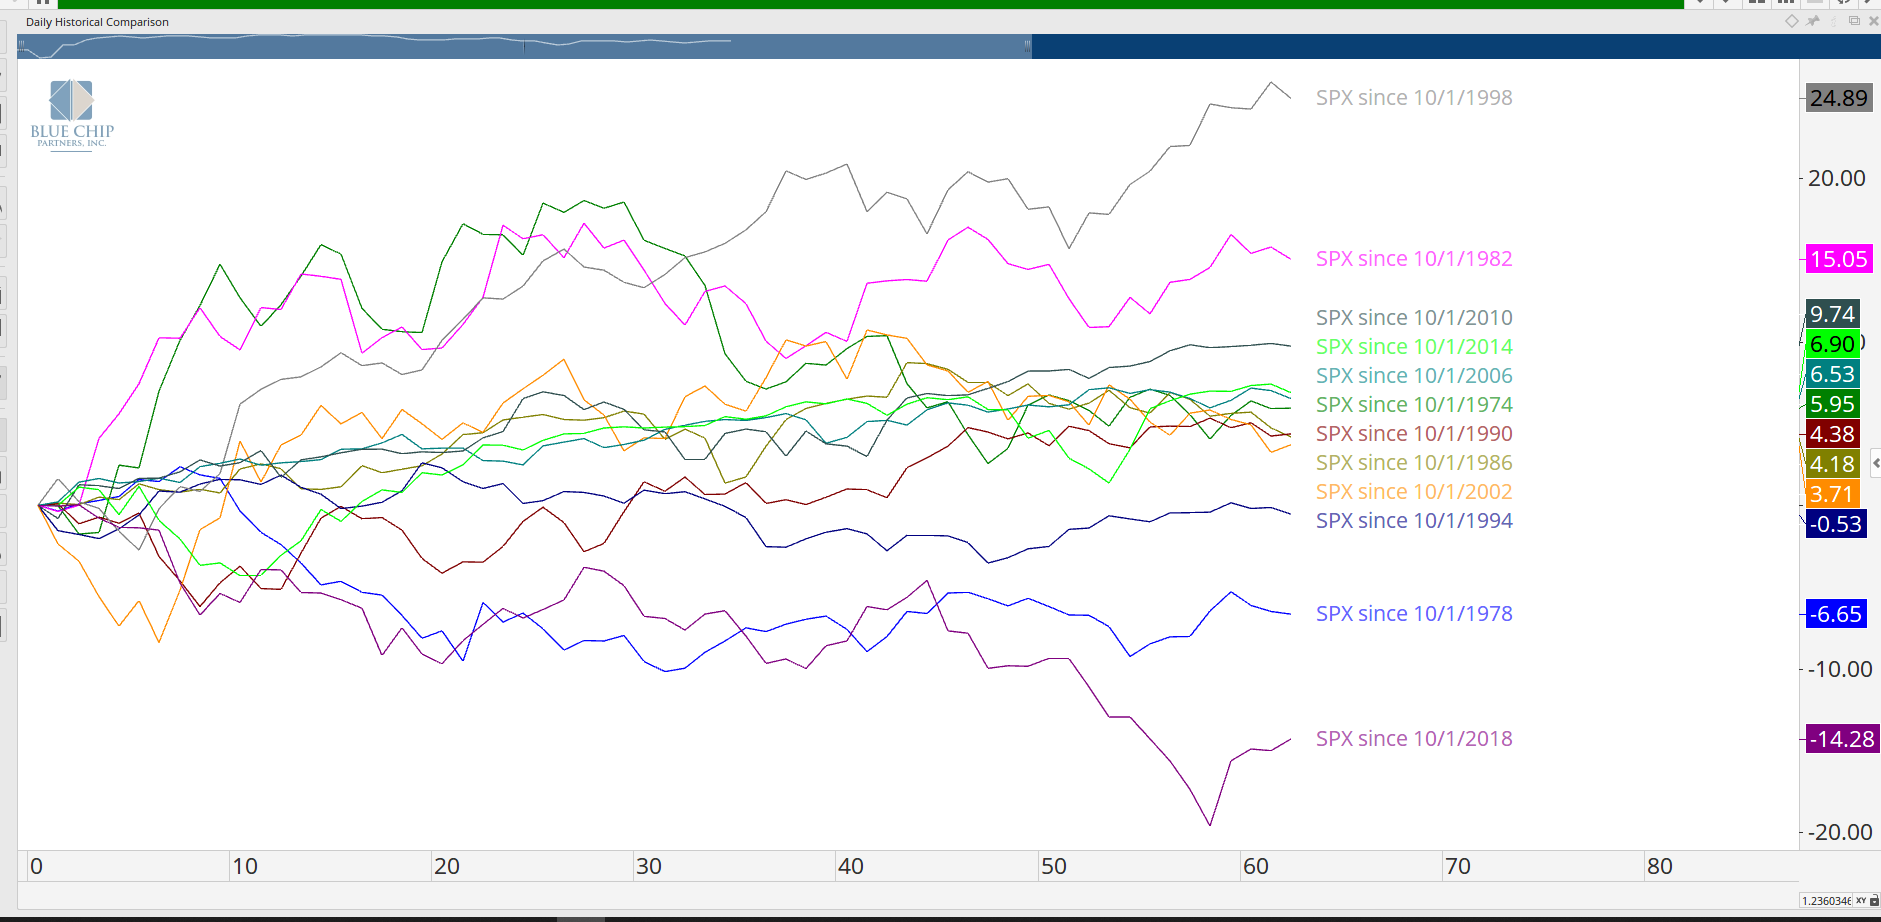Select the SPX since 10/1/2018 label

(x=1413, y=739)
